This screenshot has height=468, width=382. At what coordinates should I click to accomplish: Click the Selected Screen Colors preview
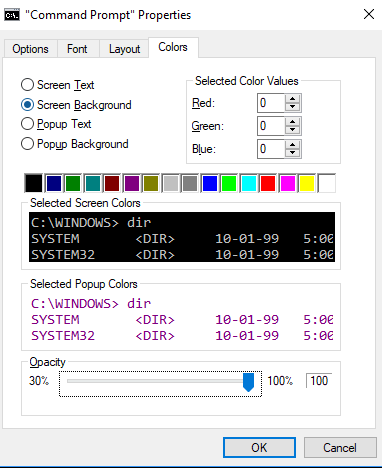(182, 237)
